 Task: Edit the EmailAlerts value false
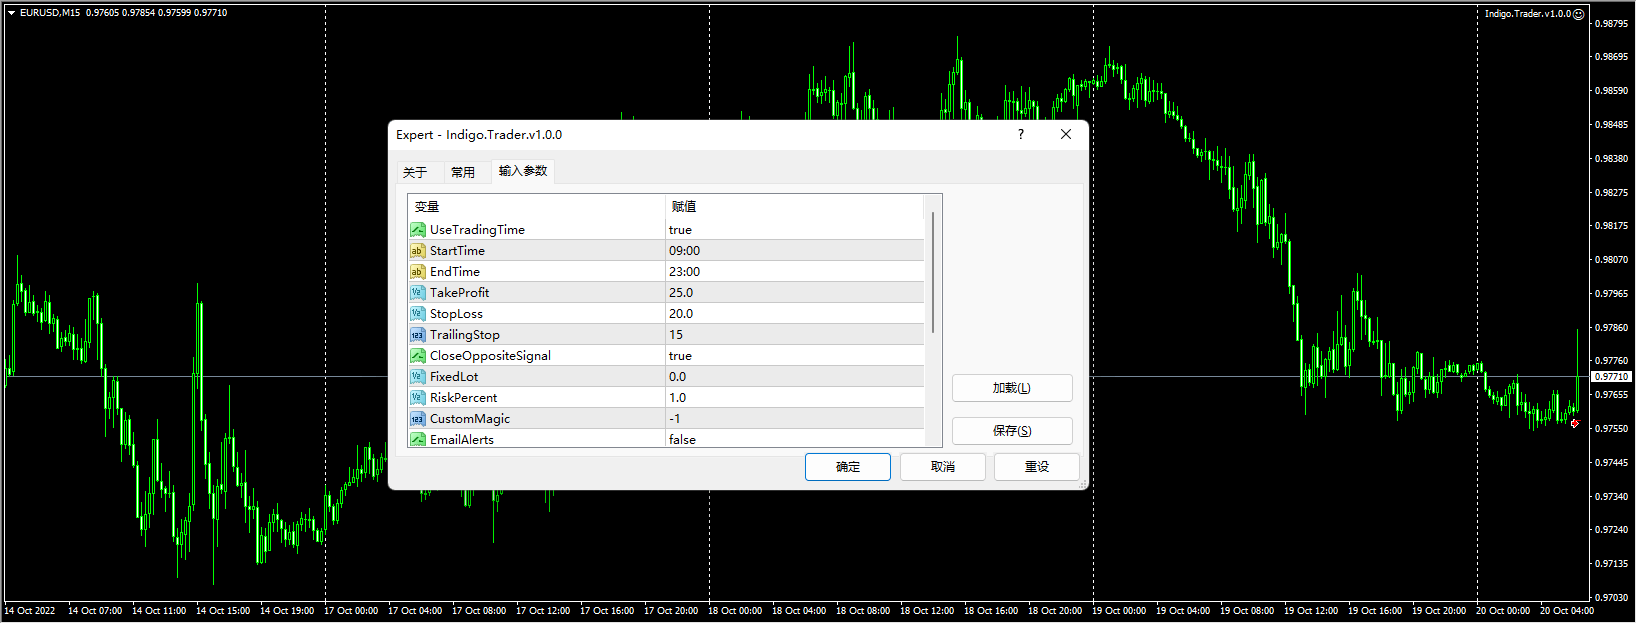point(795,440)
